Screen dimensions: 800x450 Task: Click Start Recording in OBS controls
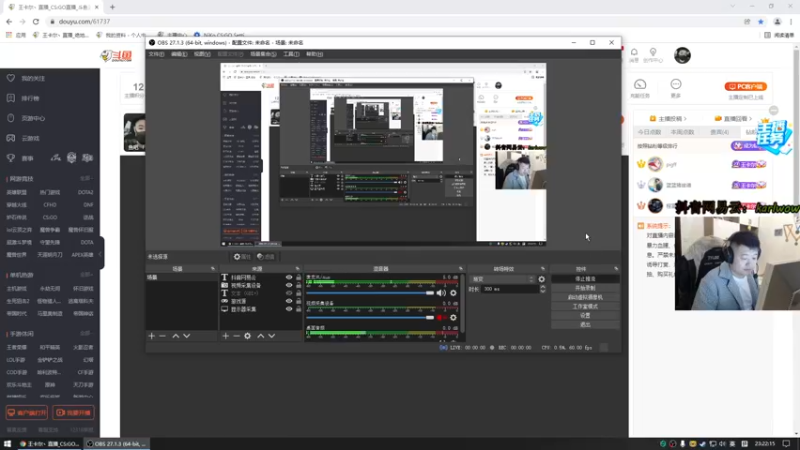[585, 288]
